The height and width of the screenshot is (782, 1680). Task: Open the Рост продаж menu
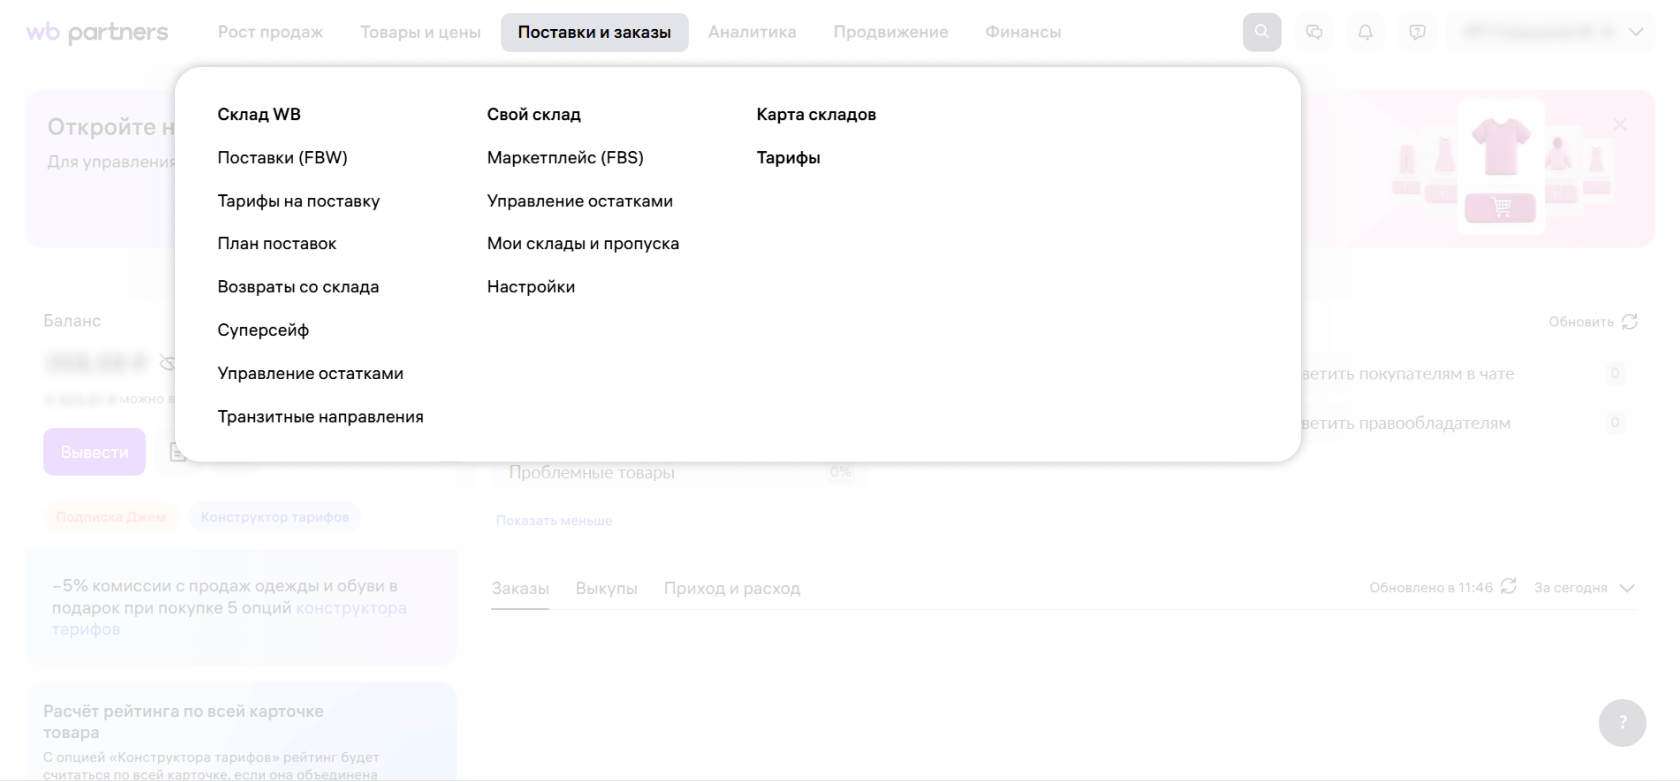tap(270, 32)
